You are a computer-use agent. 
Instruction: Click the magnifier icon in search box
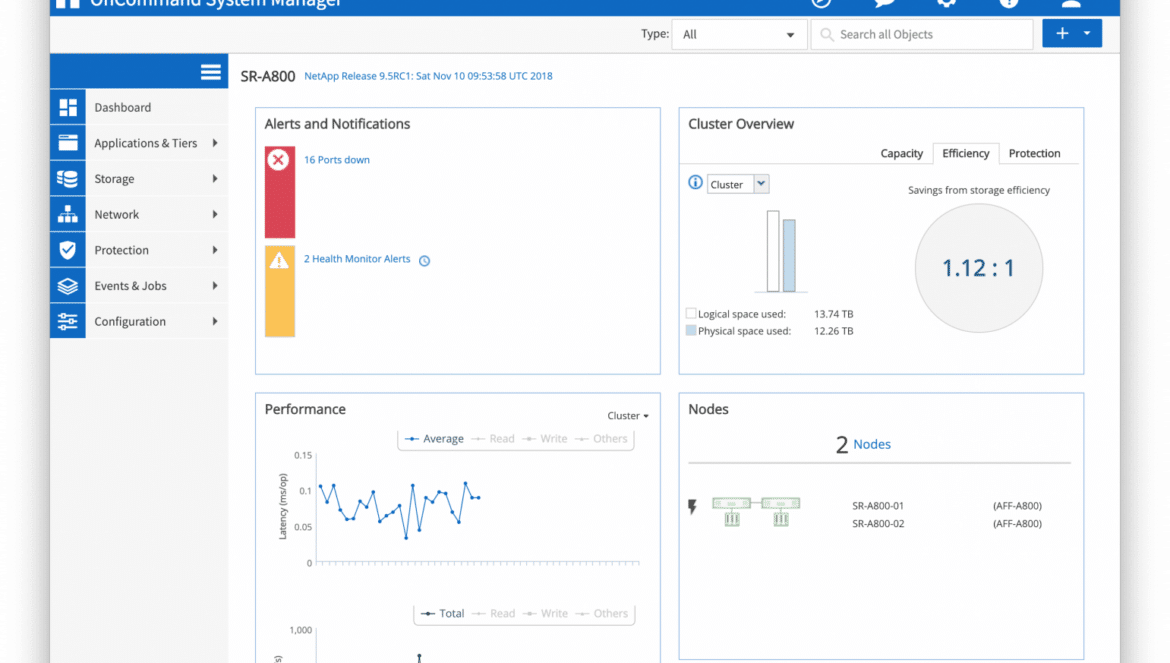click(x=827, y=34)
